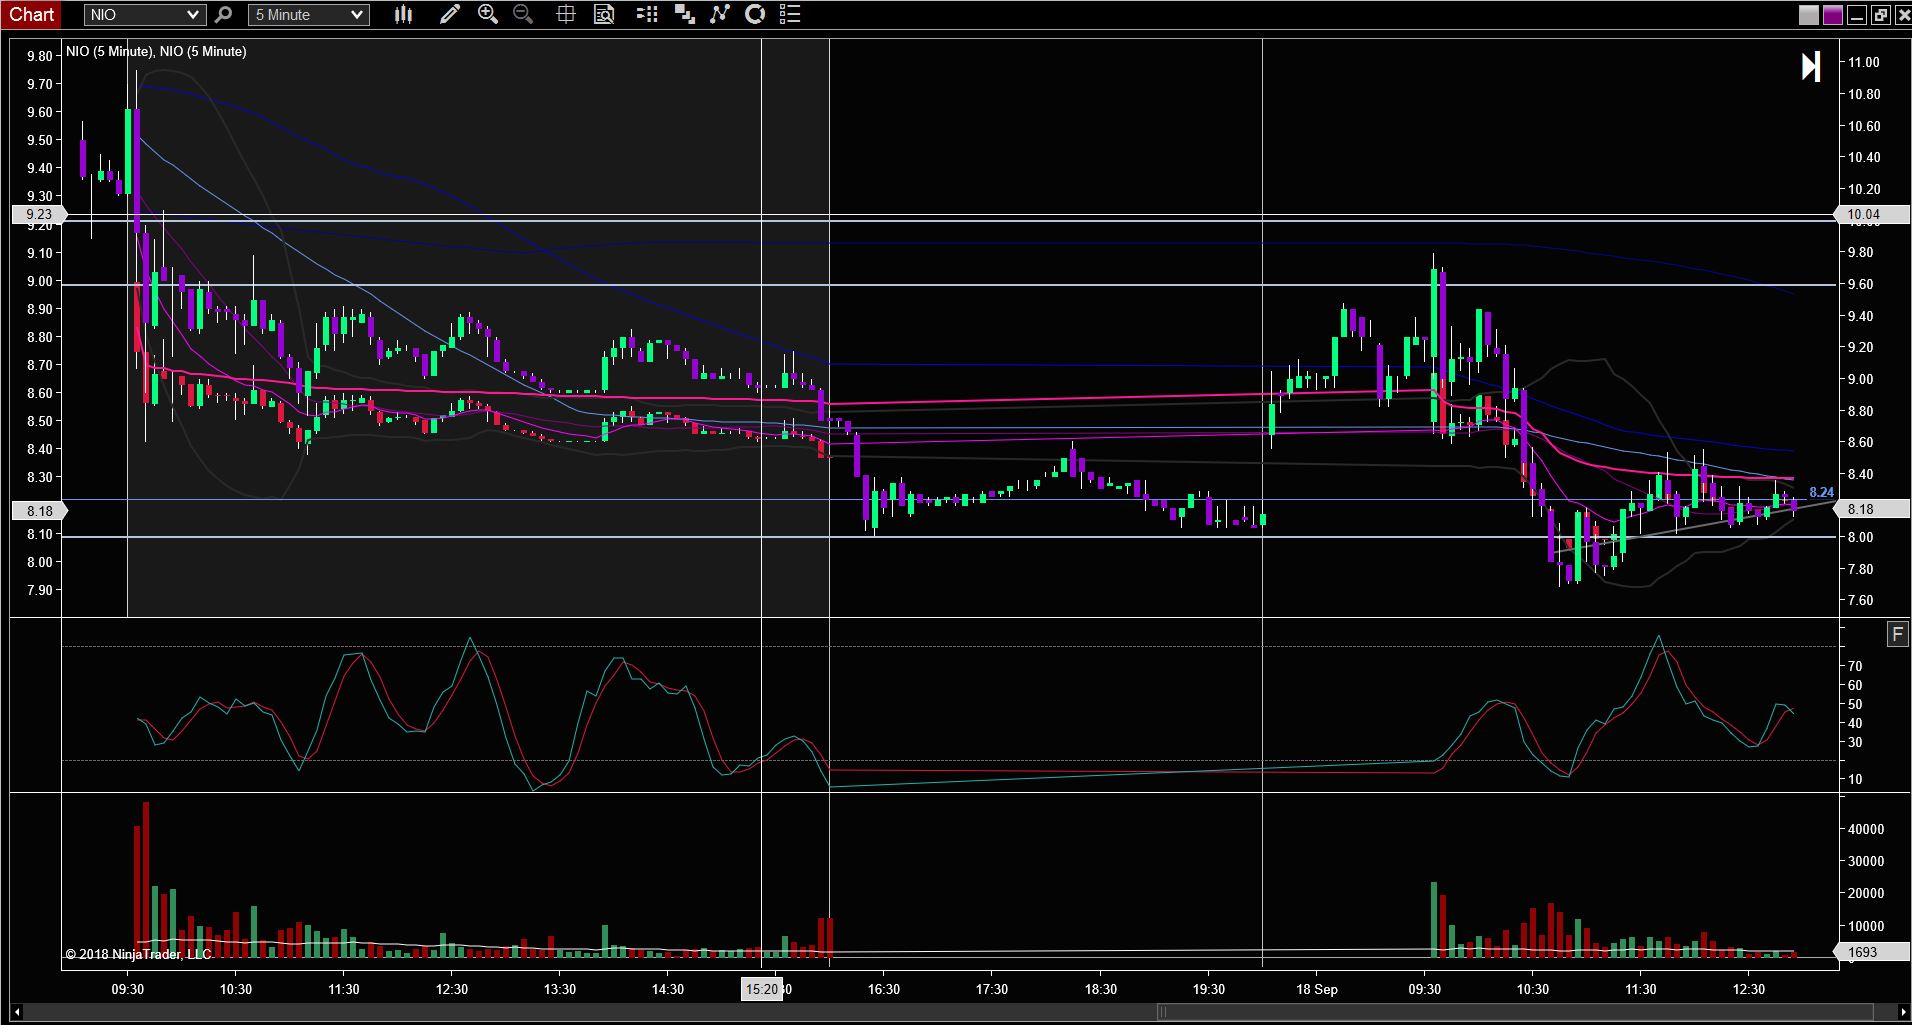
Task: Click the 19:30 time axis label
Action: click(x=1208, y=989)
